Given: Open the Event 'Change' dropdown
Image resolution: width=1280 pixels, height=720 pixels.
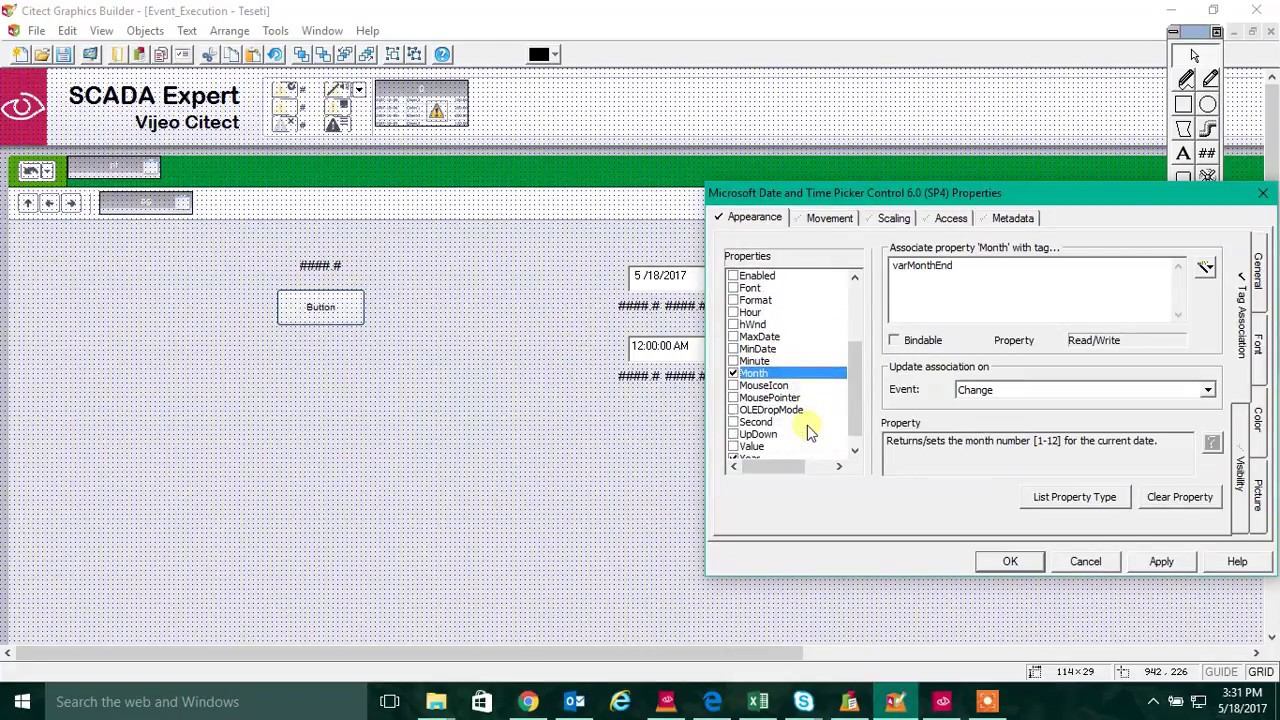Looking at the screenshot, I should tap(1208, 390).
